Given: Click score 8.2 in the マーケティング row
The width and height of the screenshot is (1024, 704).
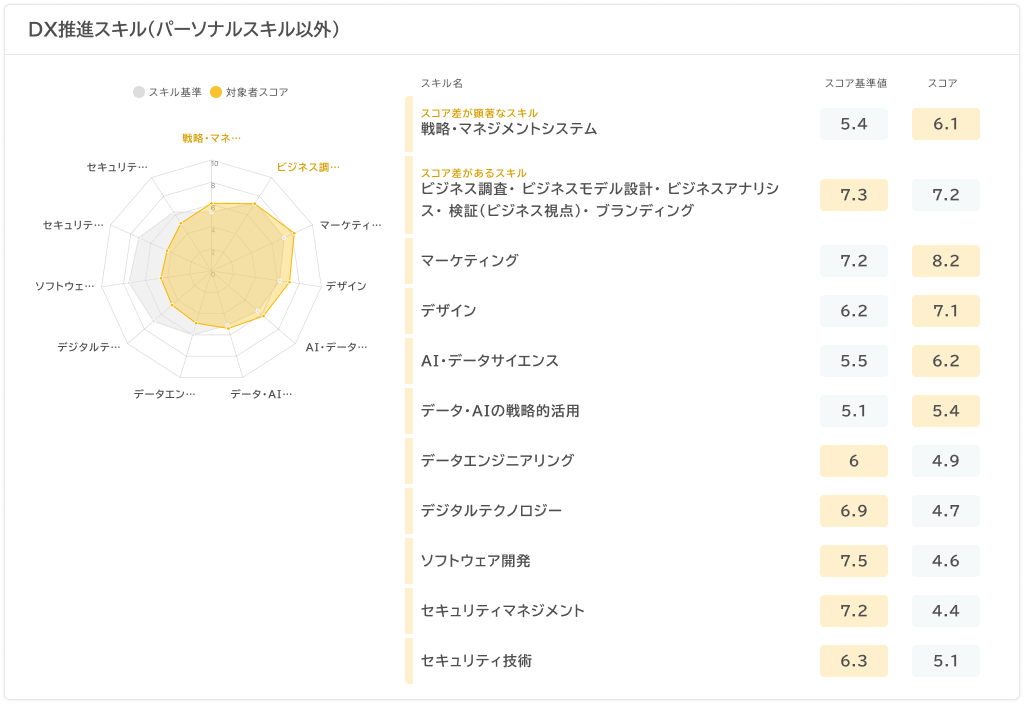Looking at the screenshot, I should (945, 261).
